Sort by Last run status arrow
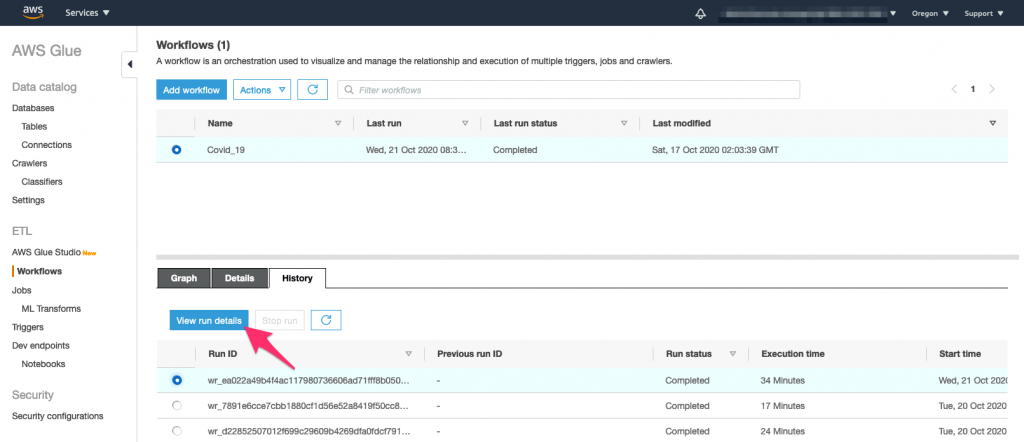1024x442 pixels. 624,123
